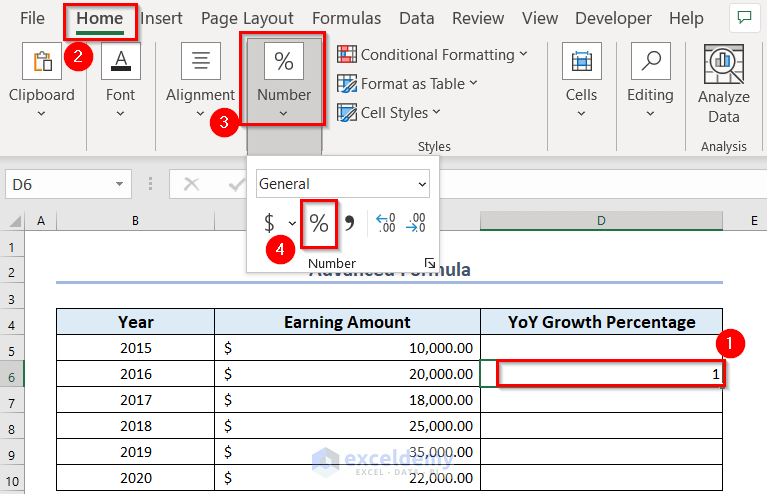Open the Font group icon
The height and width of the screenshot is (494, 767).
[x=121, y=61]
